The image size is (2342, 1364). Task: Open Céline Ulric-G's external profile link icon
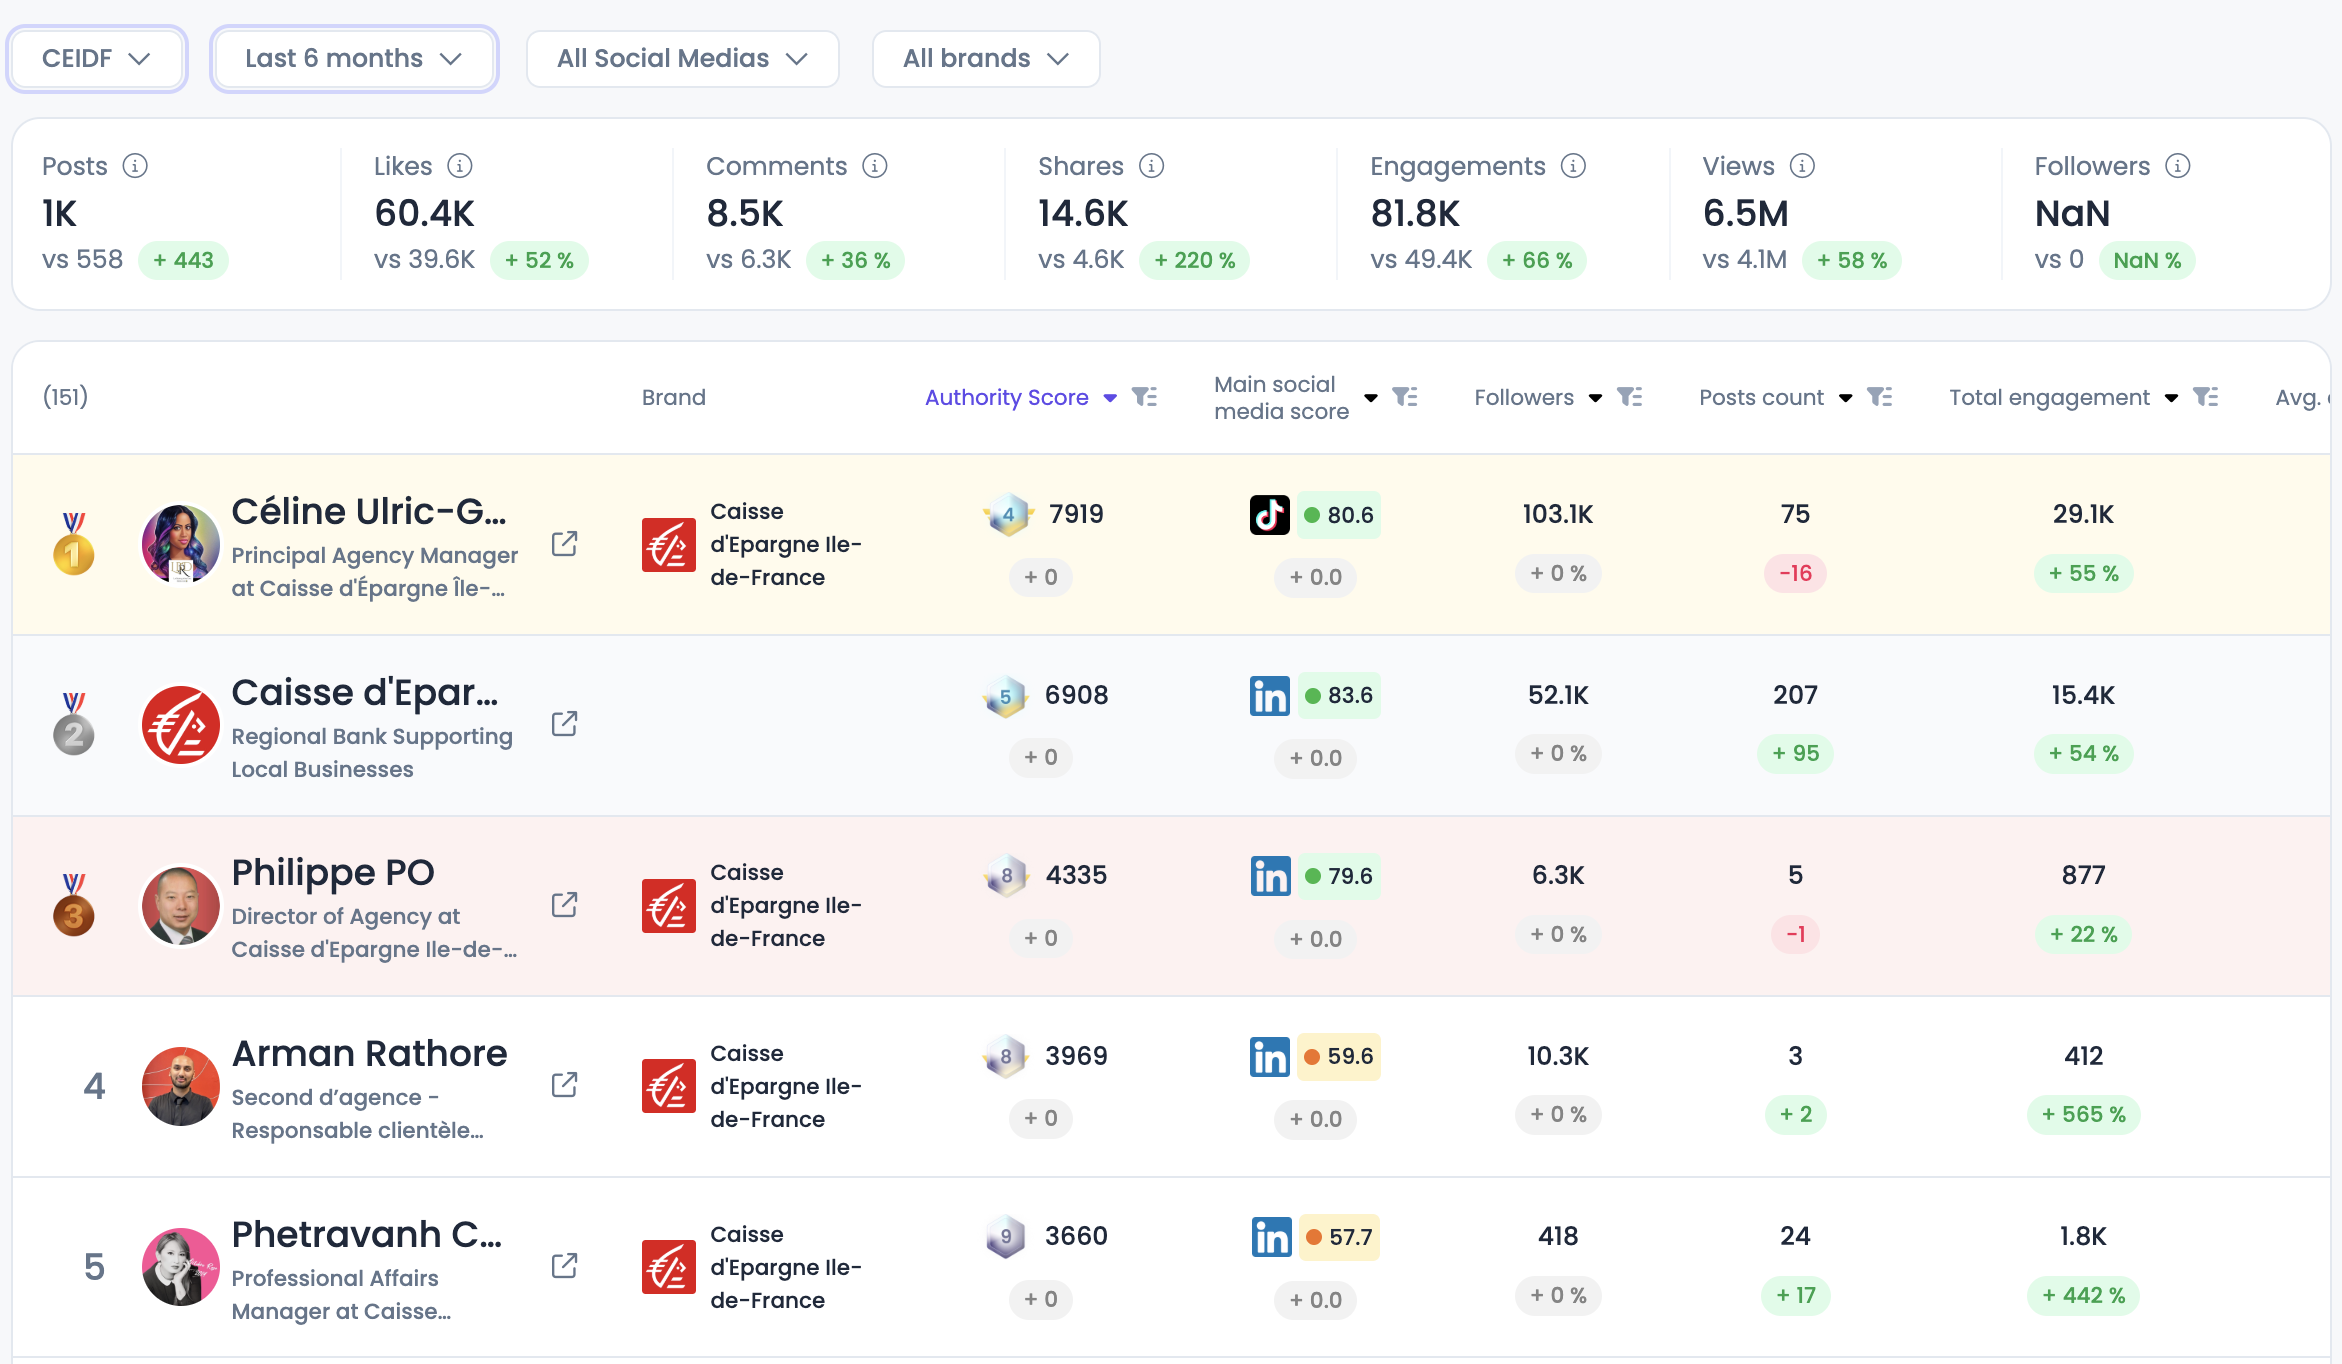coord(564,543)
